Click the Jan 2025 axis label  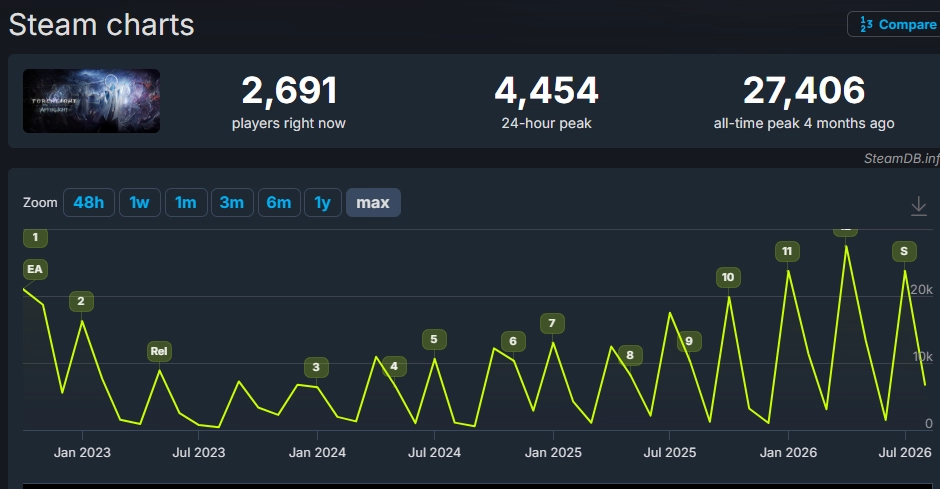(x=553, y=452)
